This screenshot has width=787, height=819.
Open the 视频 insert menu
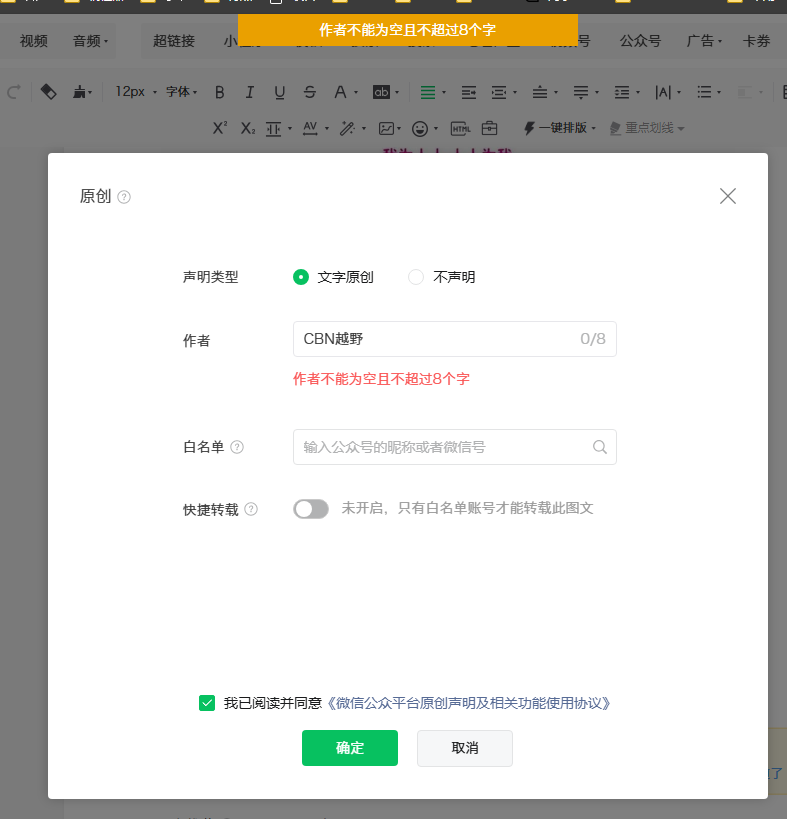tap(34, 41)
